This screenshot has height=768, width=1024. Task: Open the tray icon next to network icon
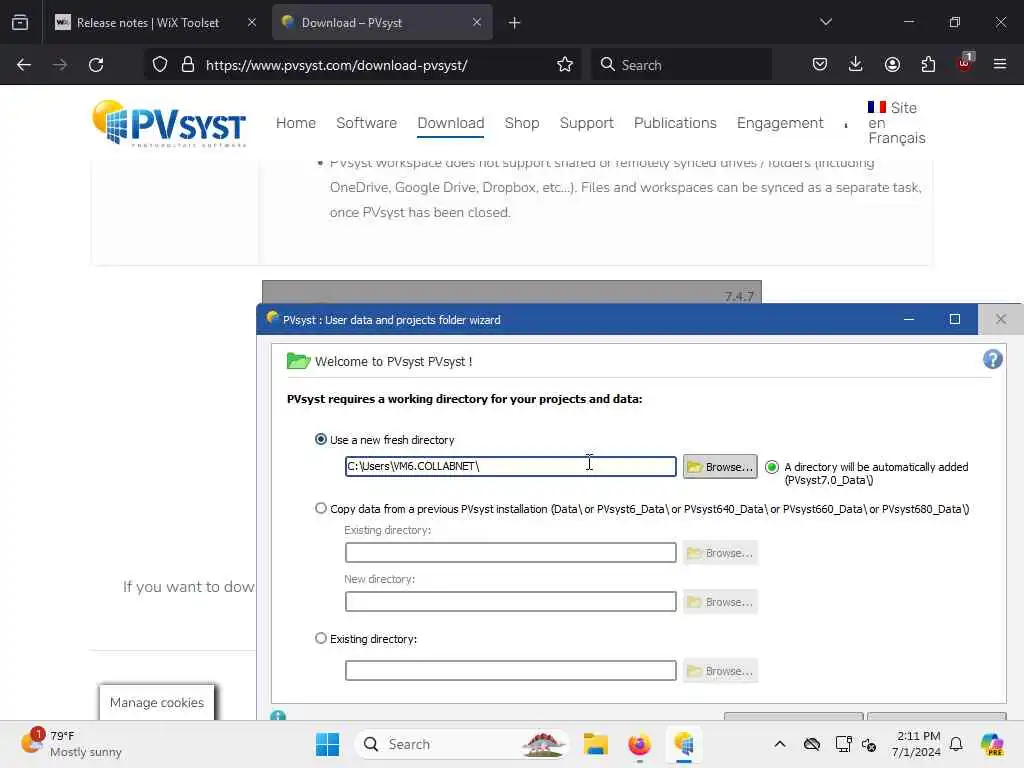coord(869,744)
